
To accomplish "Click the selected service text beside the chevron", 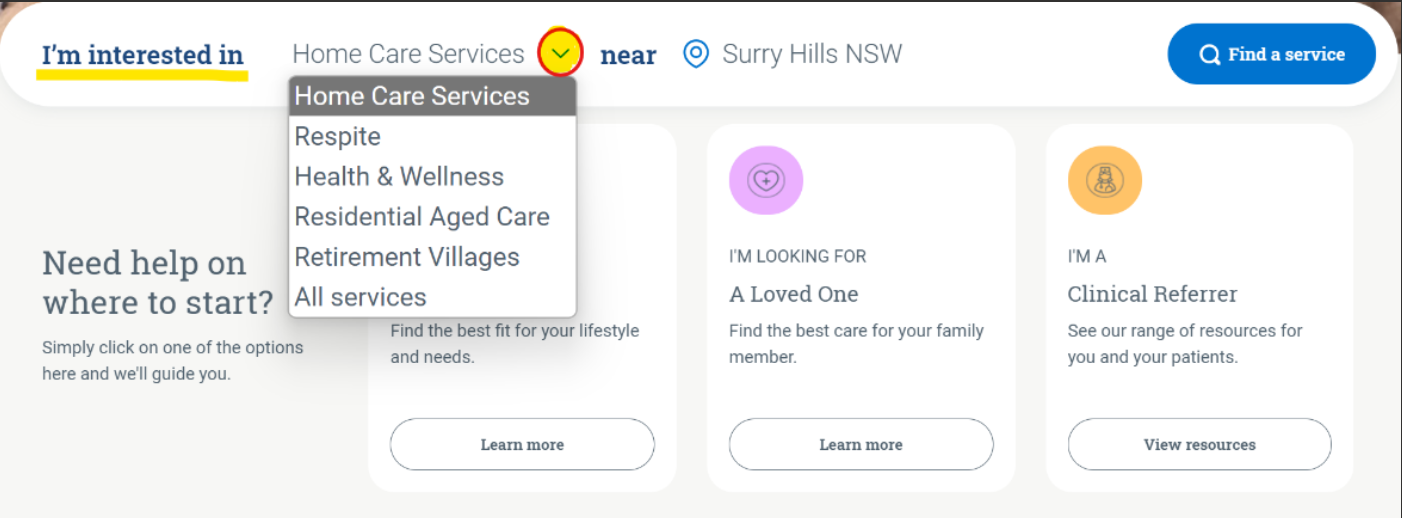I will click(408, 54).
